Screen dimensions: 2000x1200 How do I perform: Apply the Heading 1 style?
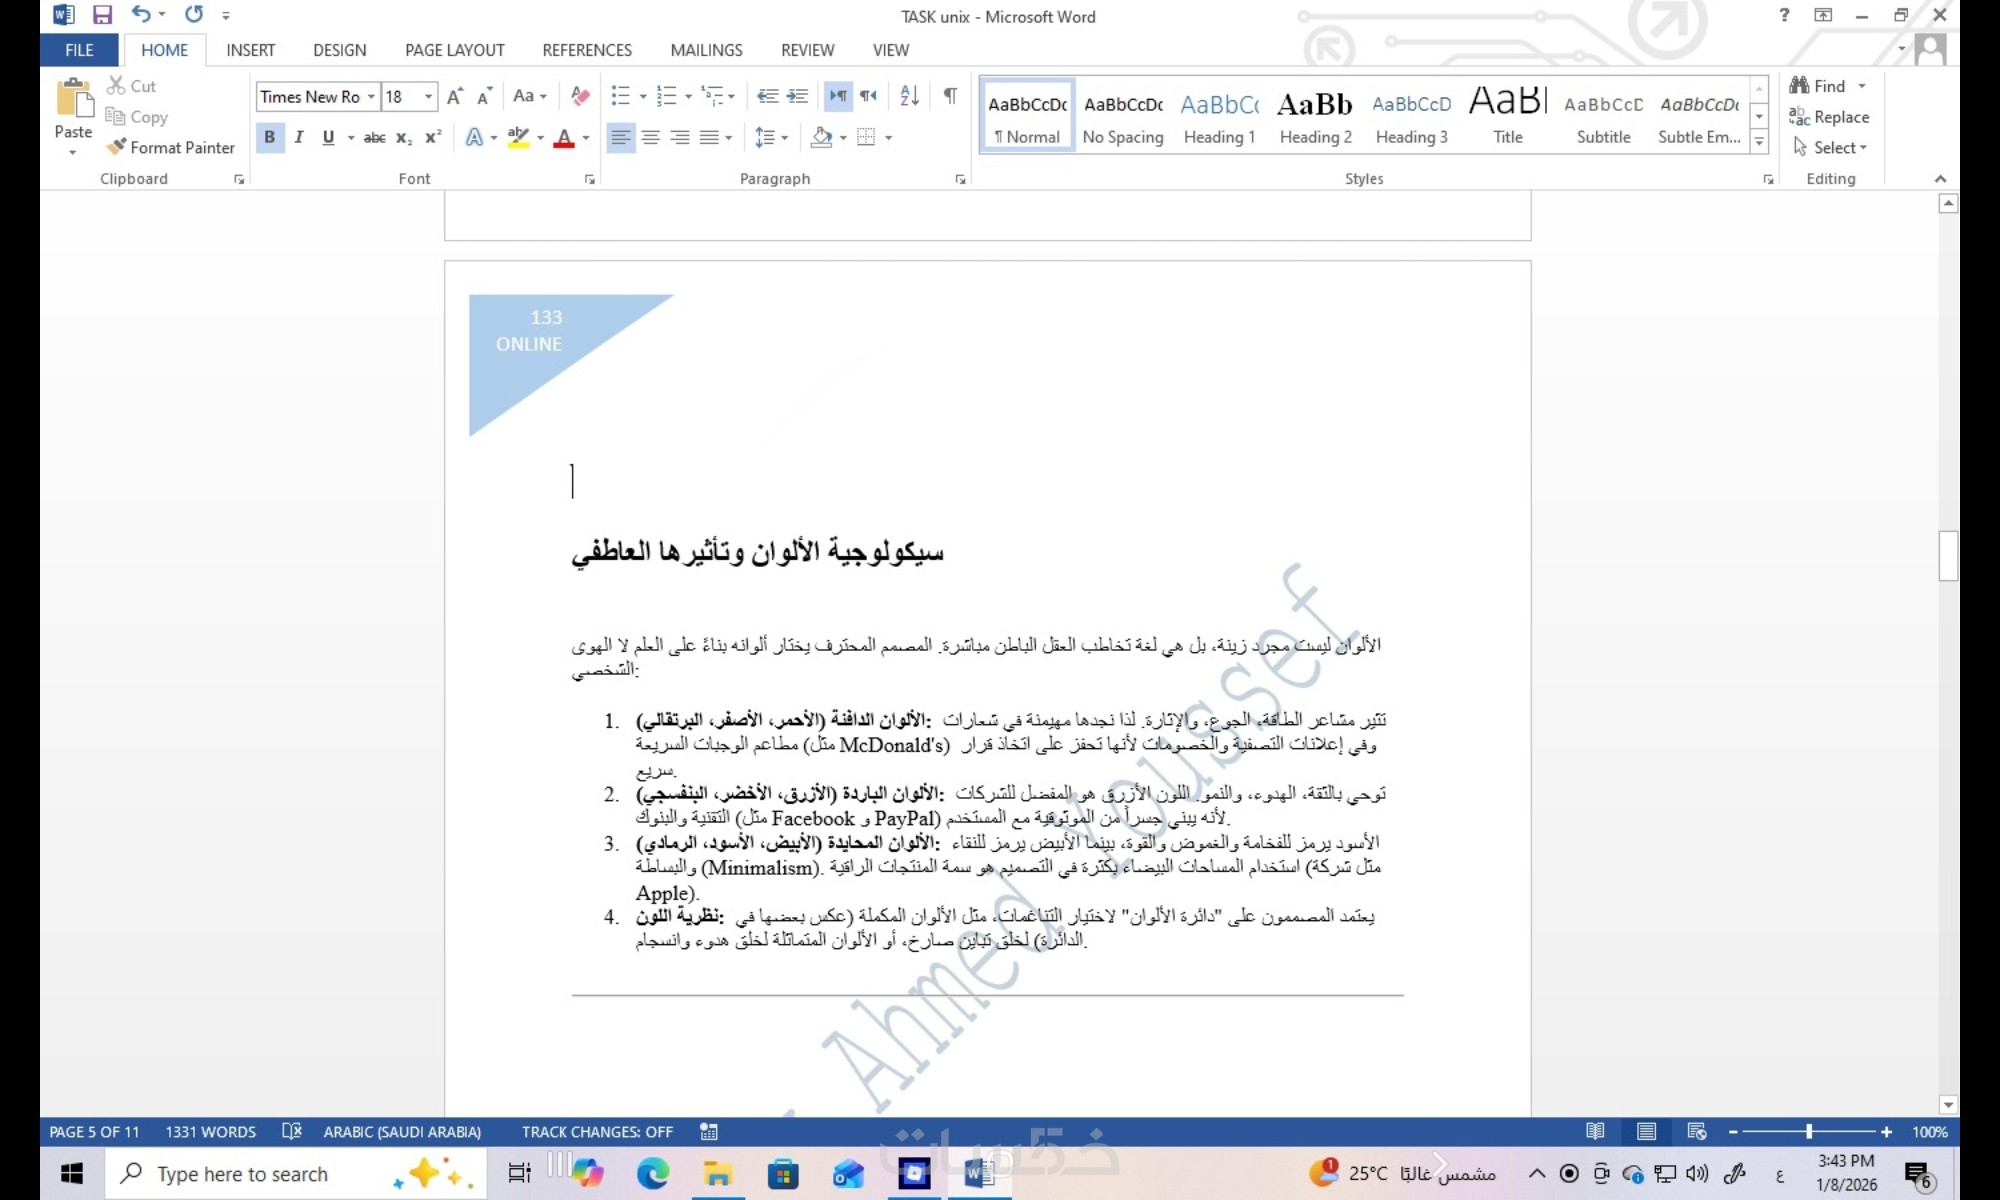pyautogui.click(x=1218, y=117)
